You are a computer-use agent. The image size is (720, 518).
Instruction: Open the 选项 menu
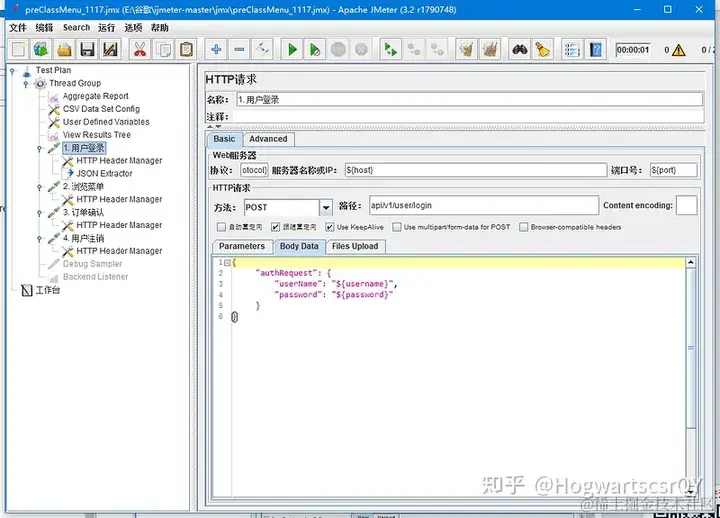[133, 28]
